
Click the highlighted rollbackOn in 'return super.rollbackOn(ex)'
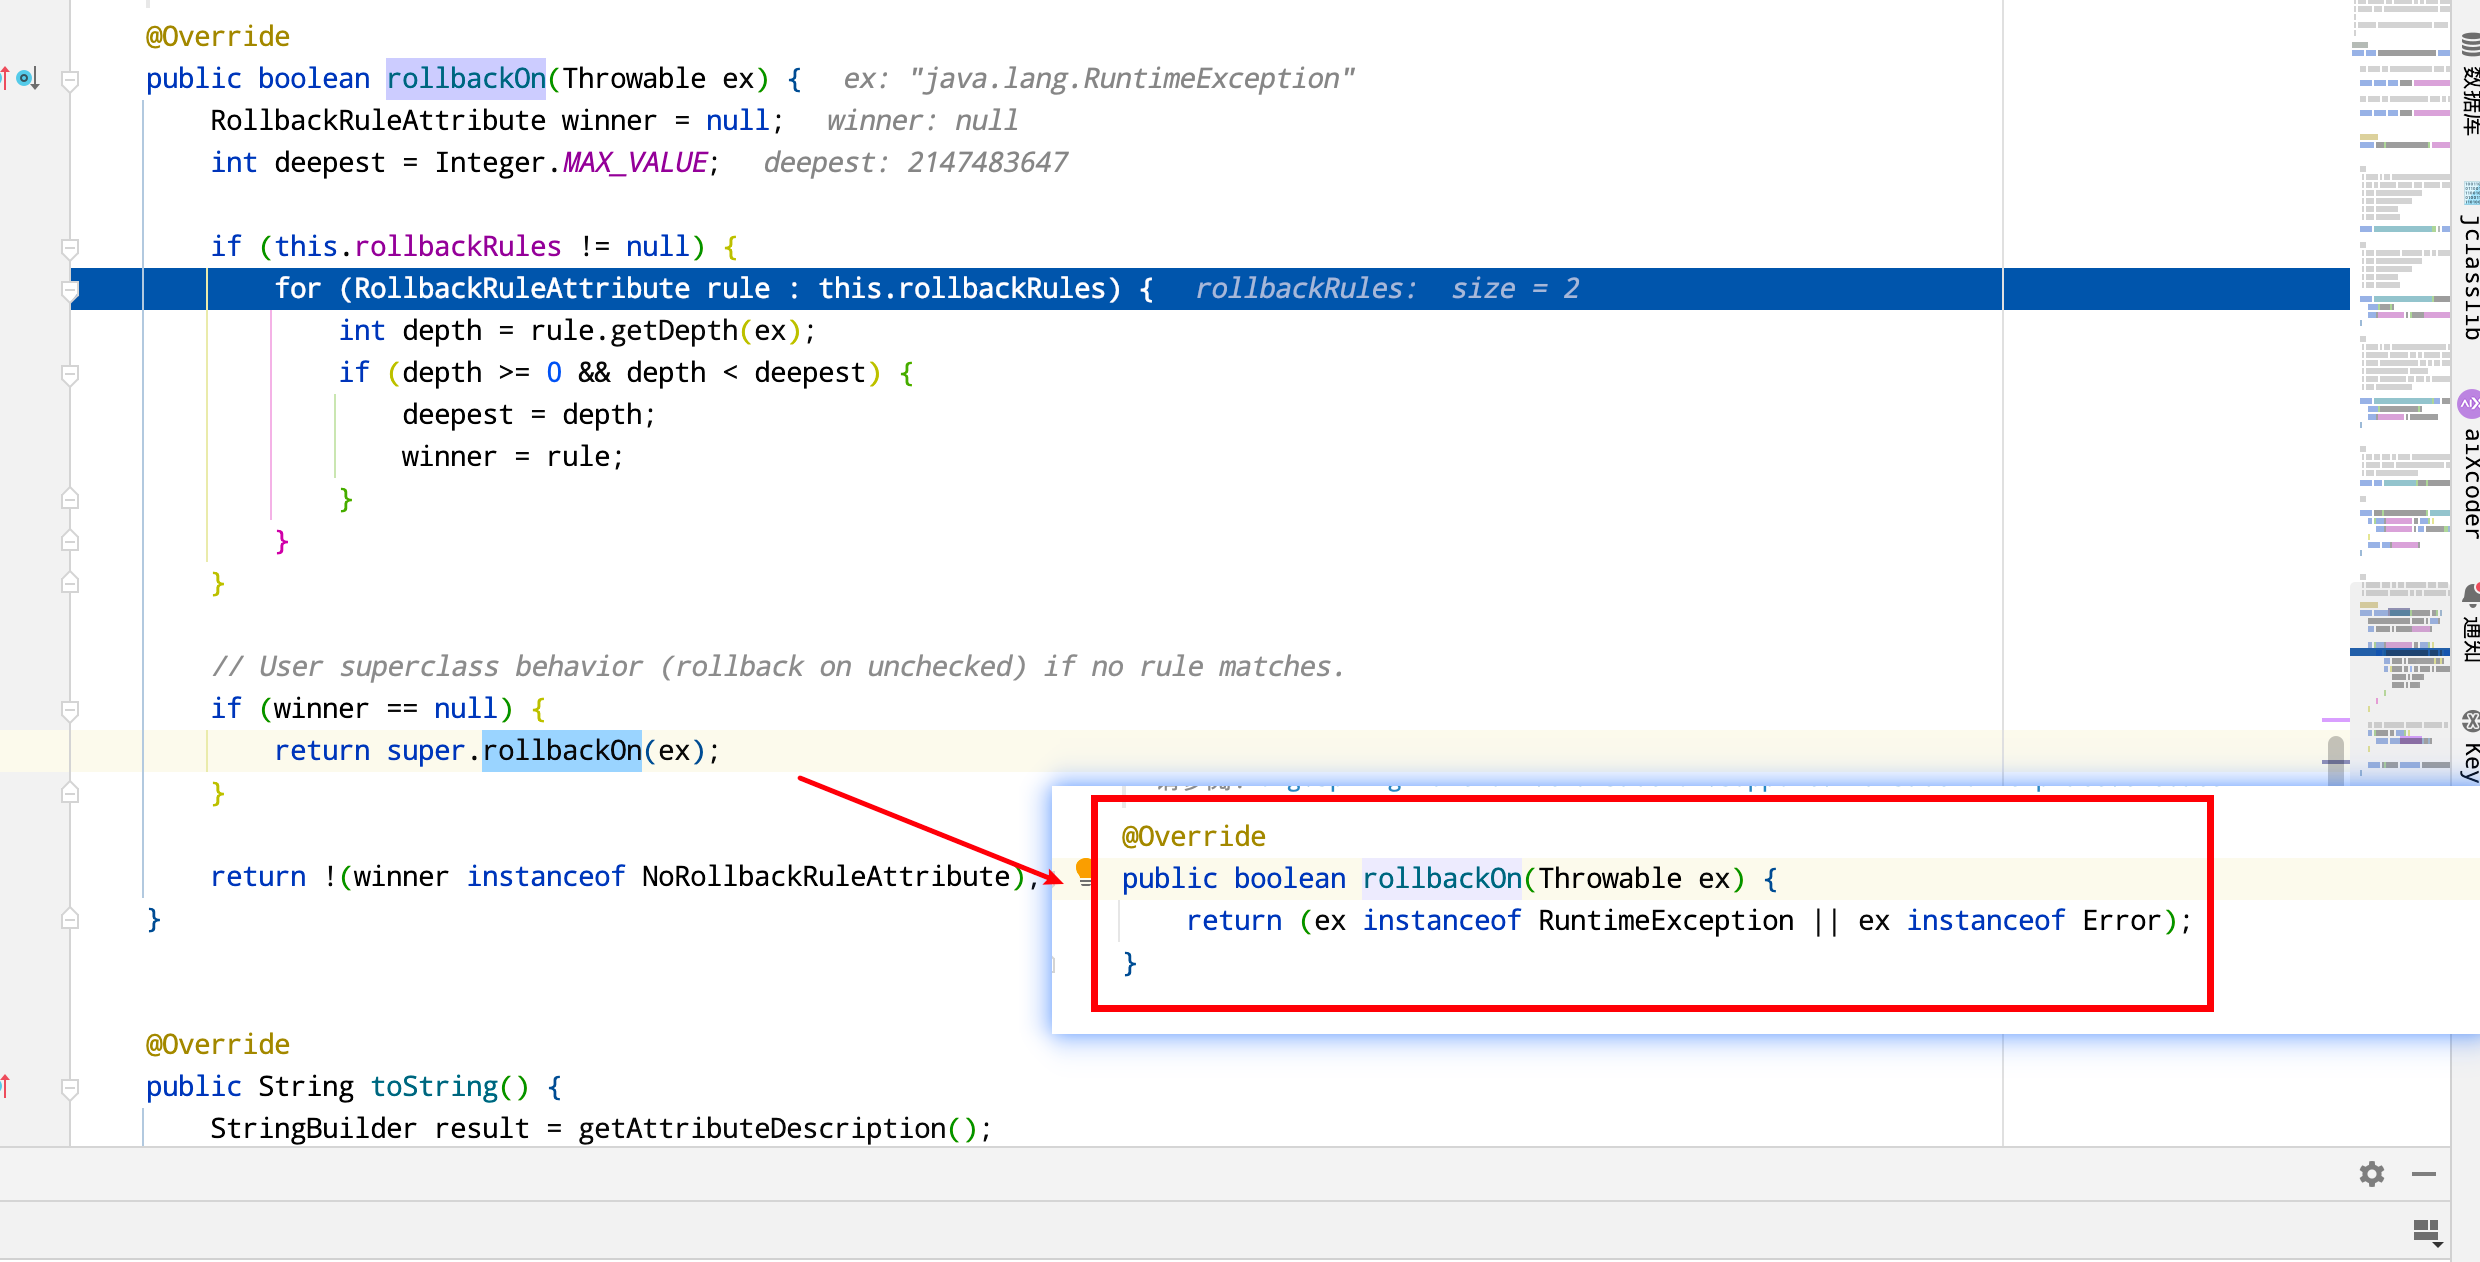click(x=562, y=750)
